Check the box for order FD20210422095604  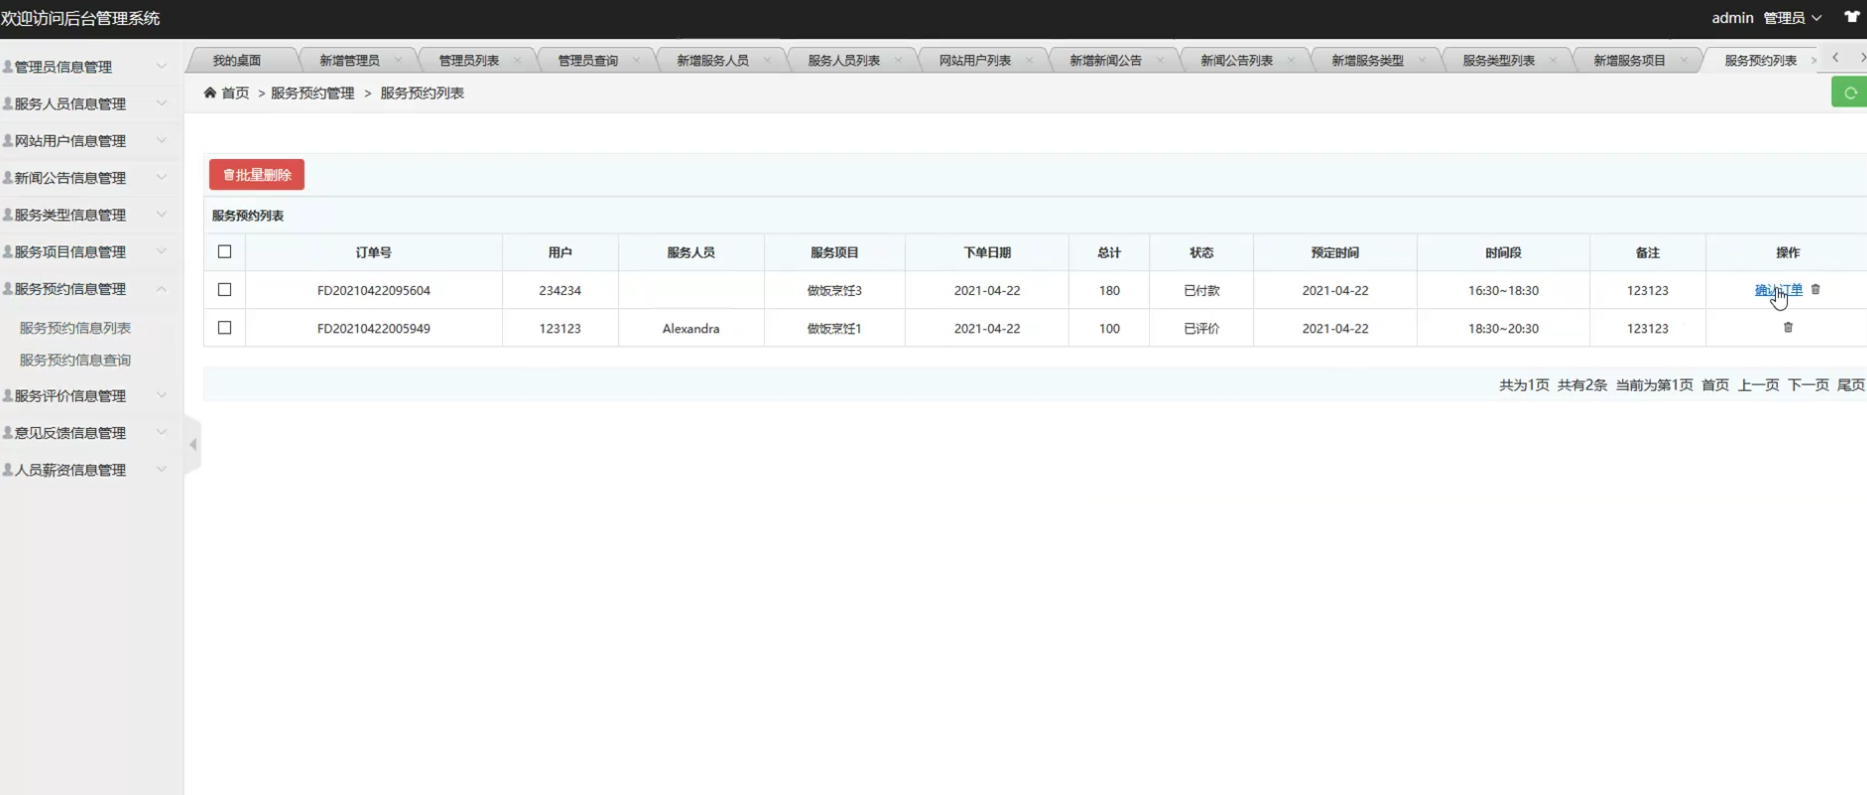[225, 290]
